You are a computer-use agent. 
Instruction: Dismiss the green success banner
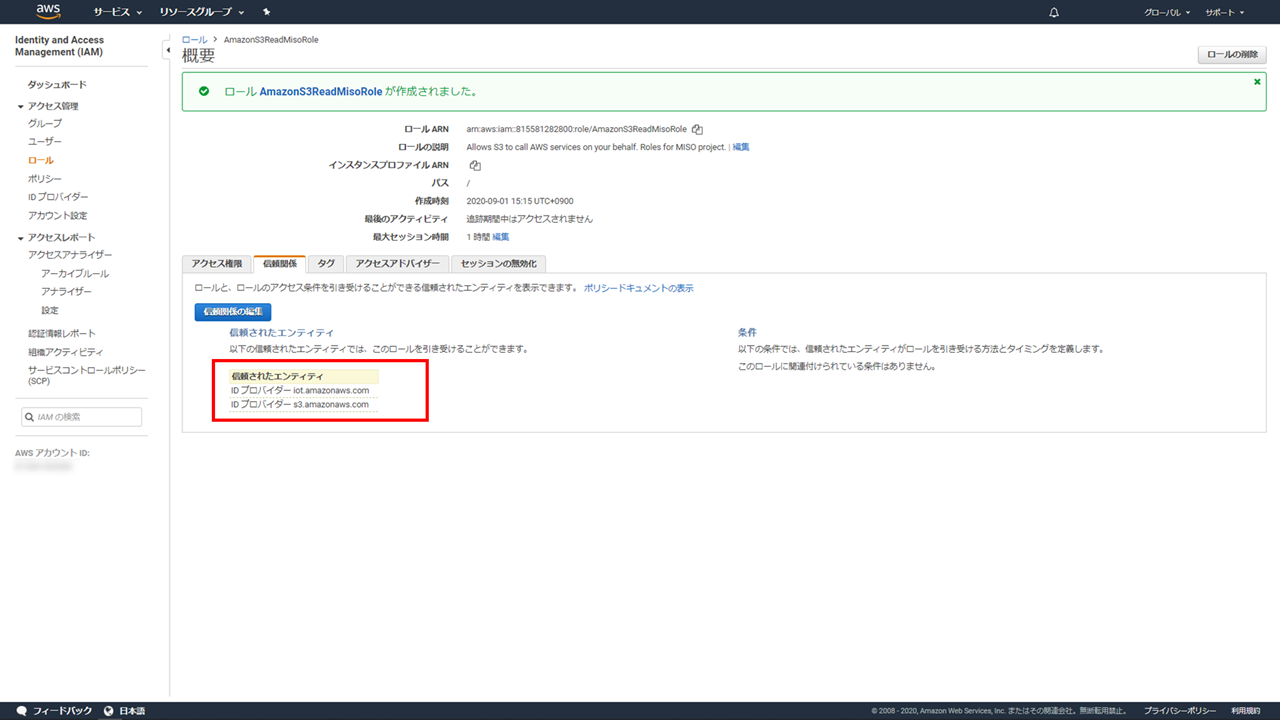click(1257, 82)
